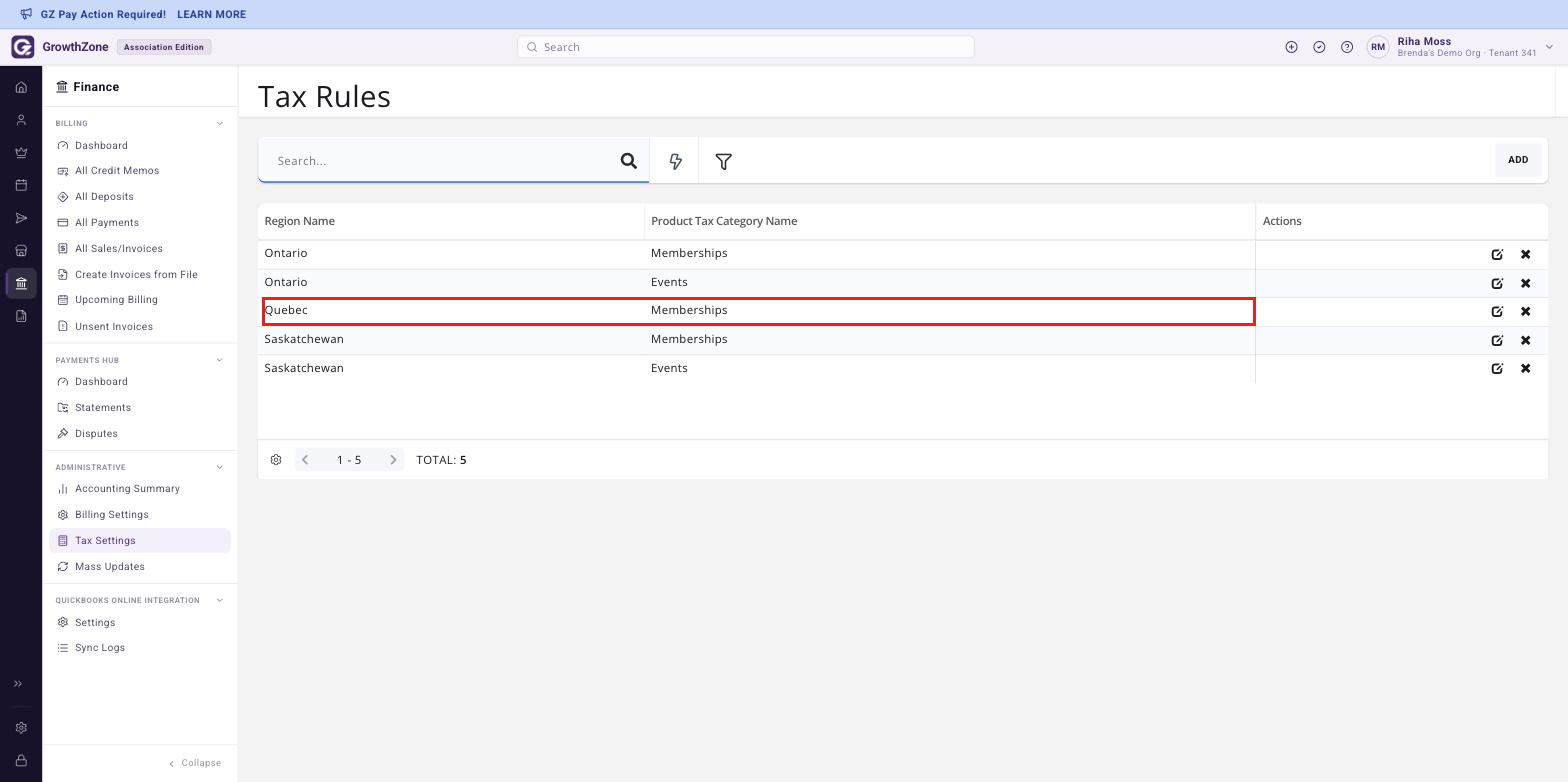This screenshot has width=1568, height=782.
Task: Collapse the Billing section
Action: click(220, 123)
